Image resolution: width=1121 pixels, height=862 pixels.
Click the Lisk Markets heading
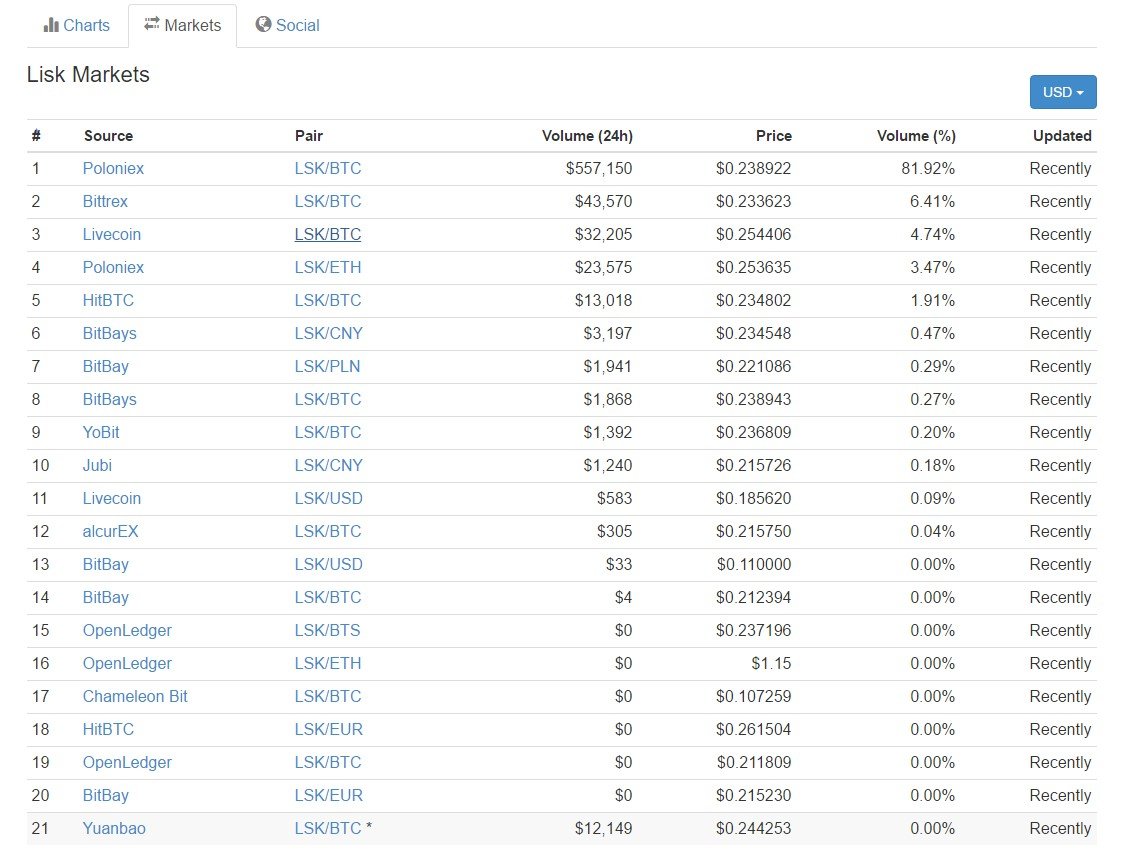coord(88,74)
